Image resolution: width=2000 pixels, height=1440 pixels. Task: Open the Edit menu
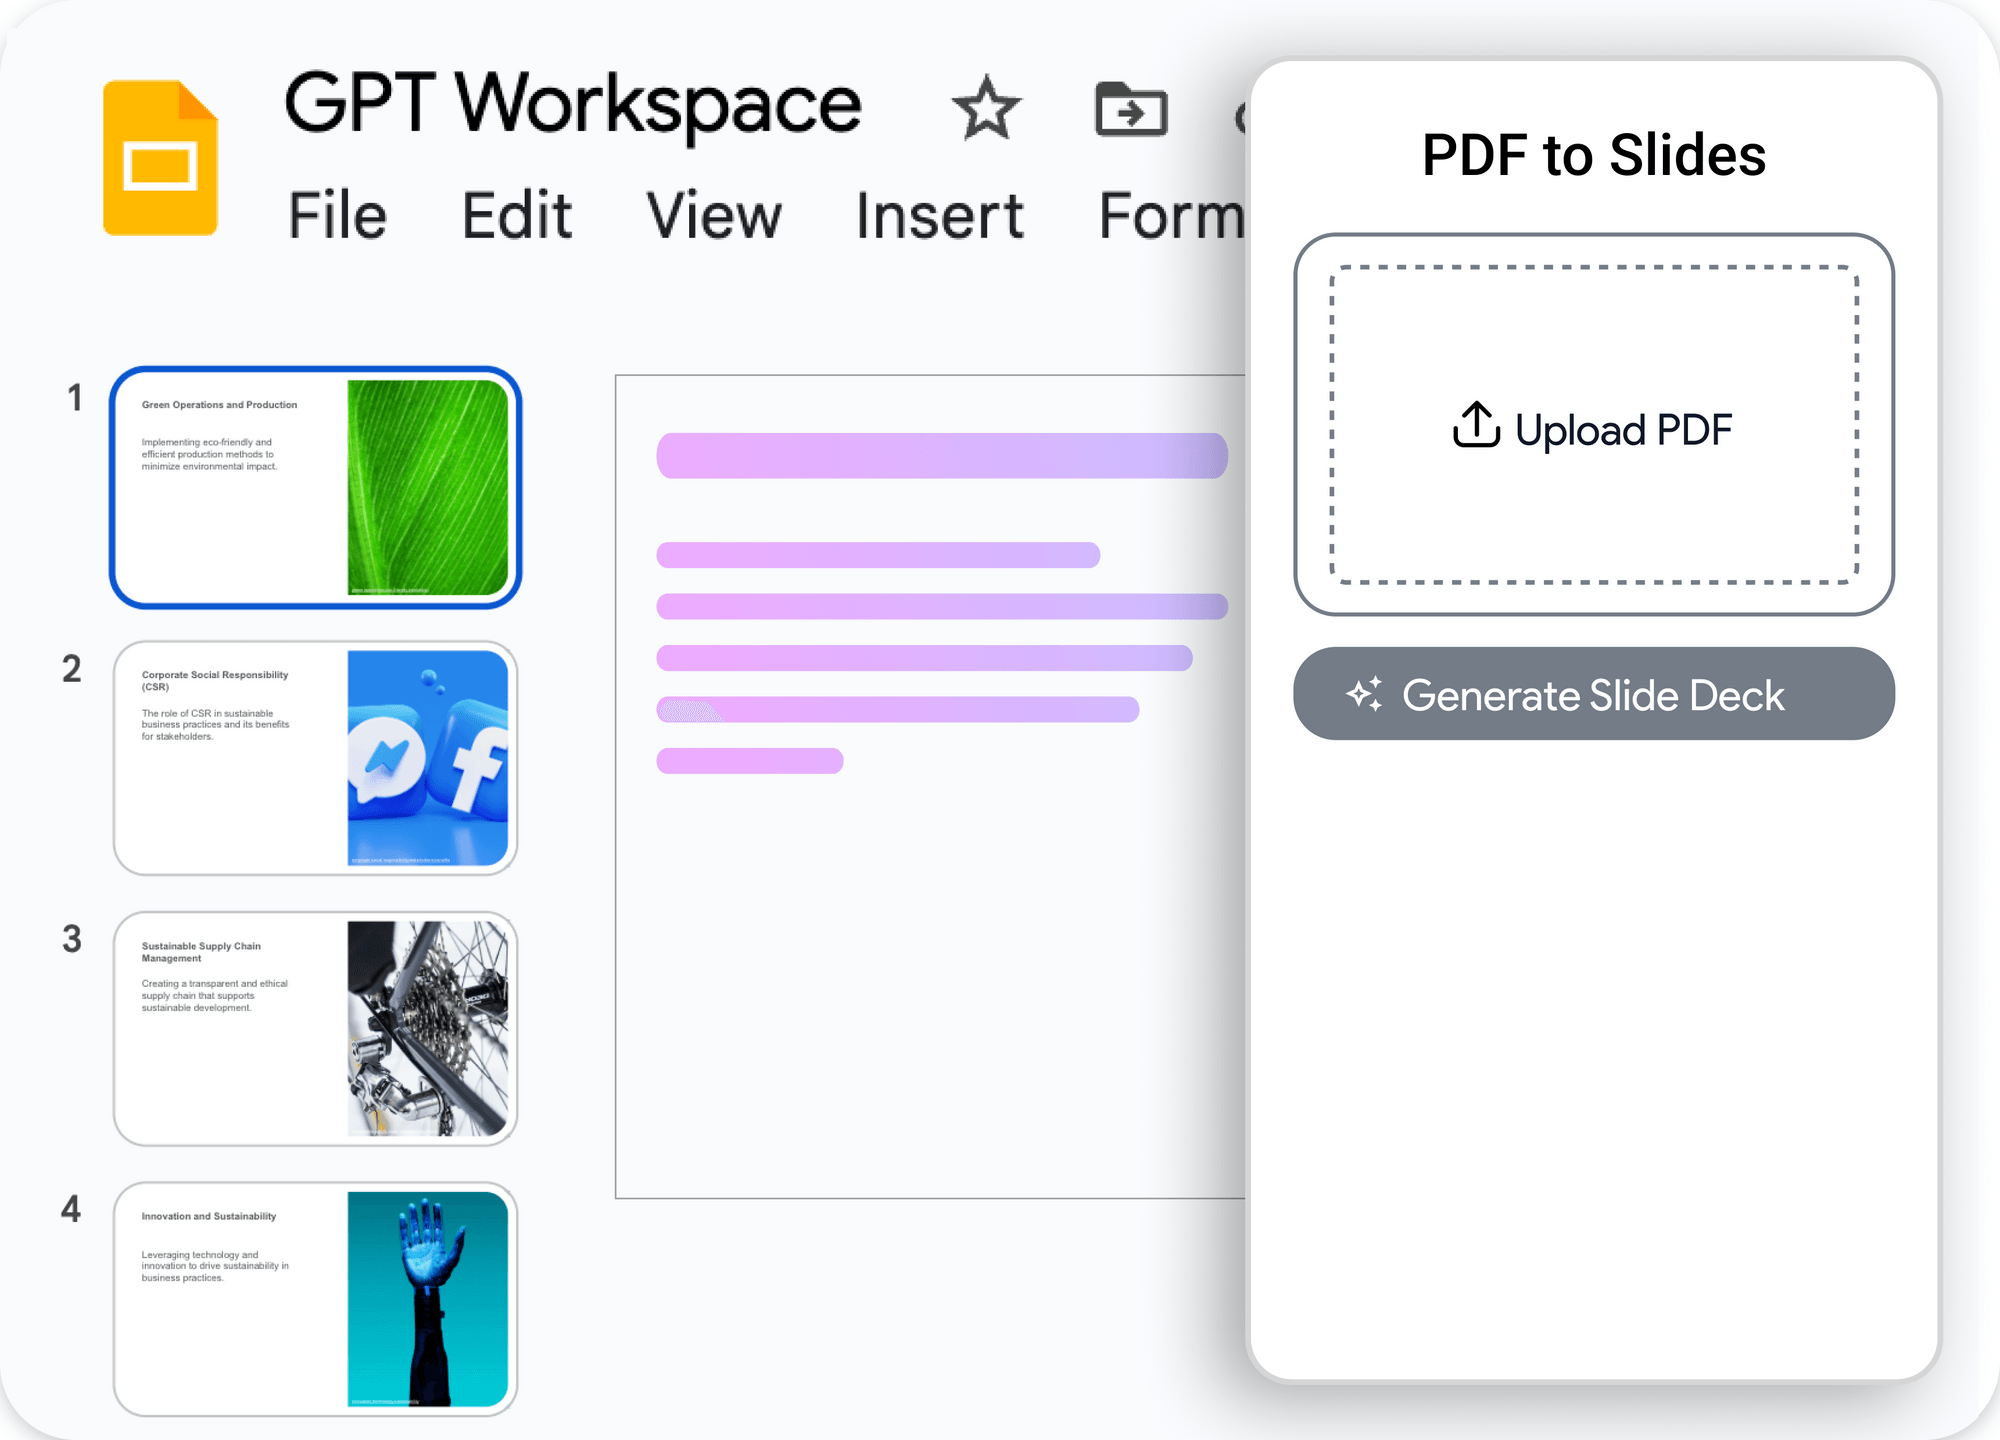(517, 215)
